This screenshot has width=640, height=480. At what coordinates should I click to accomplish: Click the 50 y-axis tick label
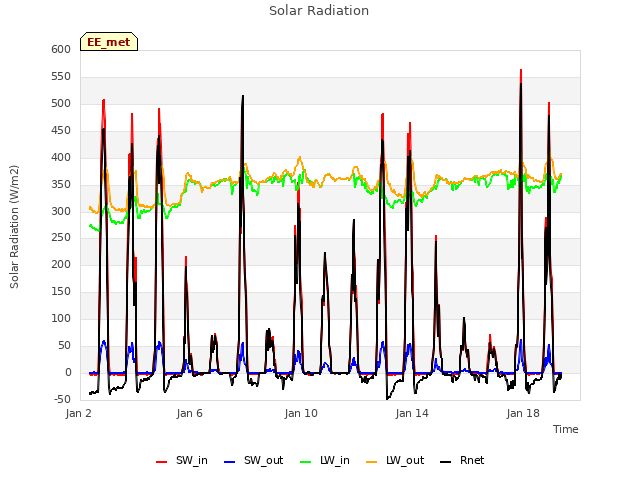coord(64,345)
